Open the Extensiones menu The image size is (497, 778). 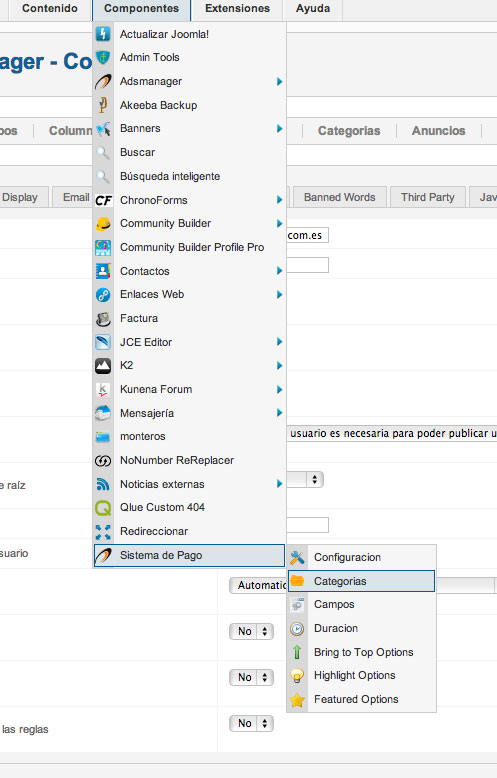pos(238,8)
